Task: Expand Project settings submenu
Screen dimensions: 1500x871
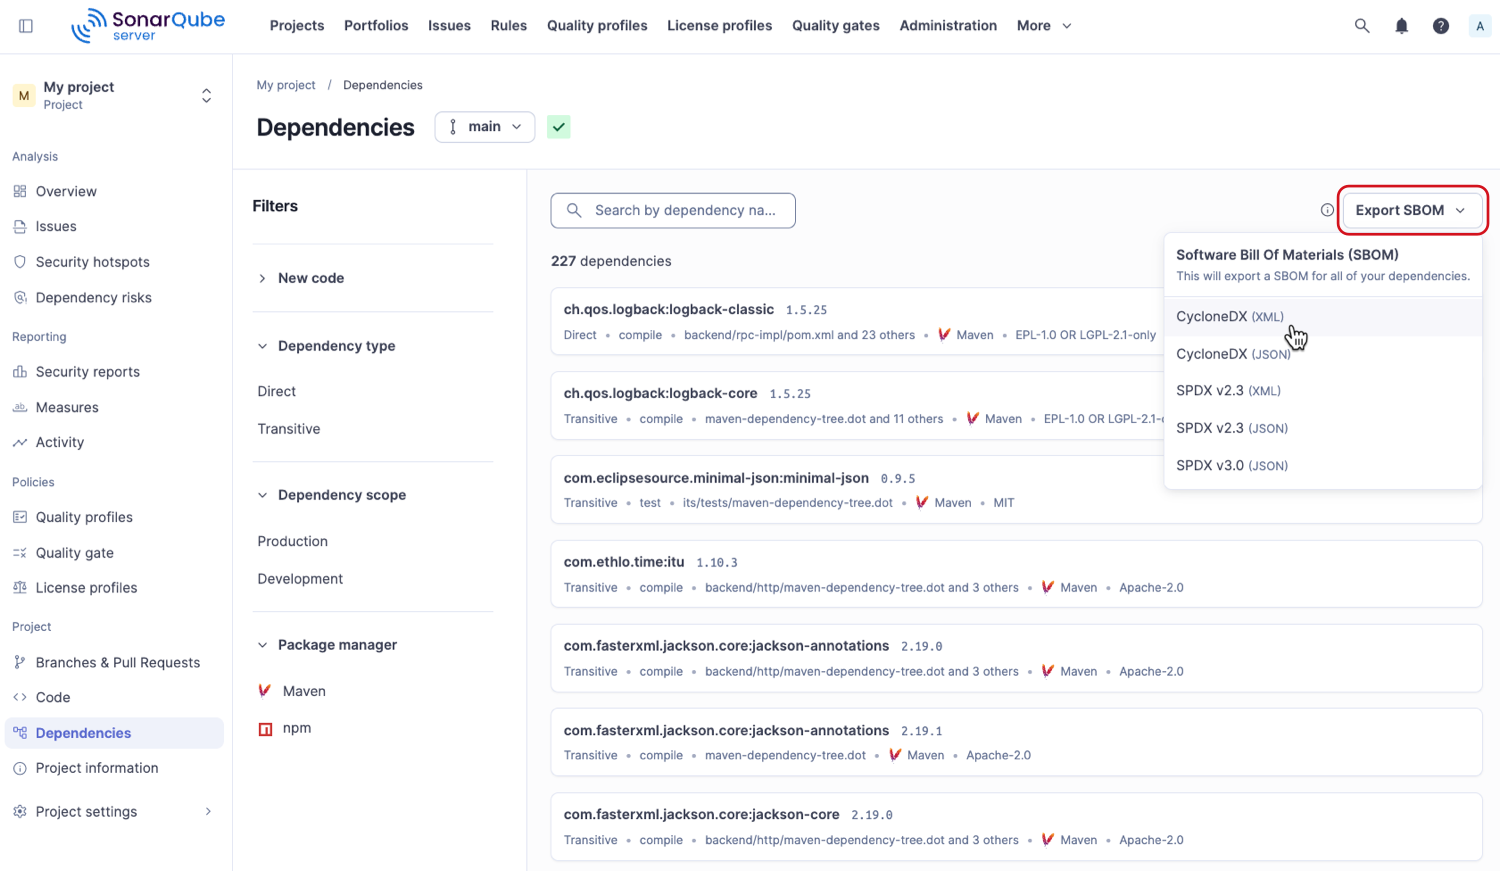Action: pos(208,812)
